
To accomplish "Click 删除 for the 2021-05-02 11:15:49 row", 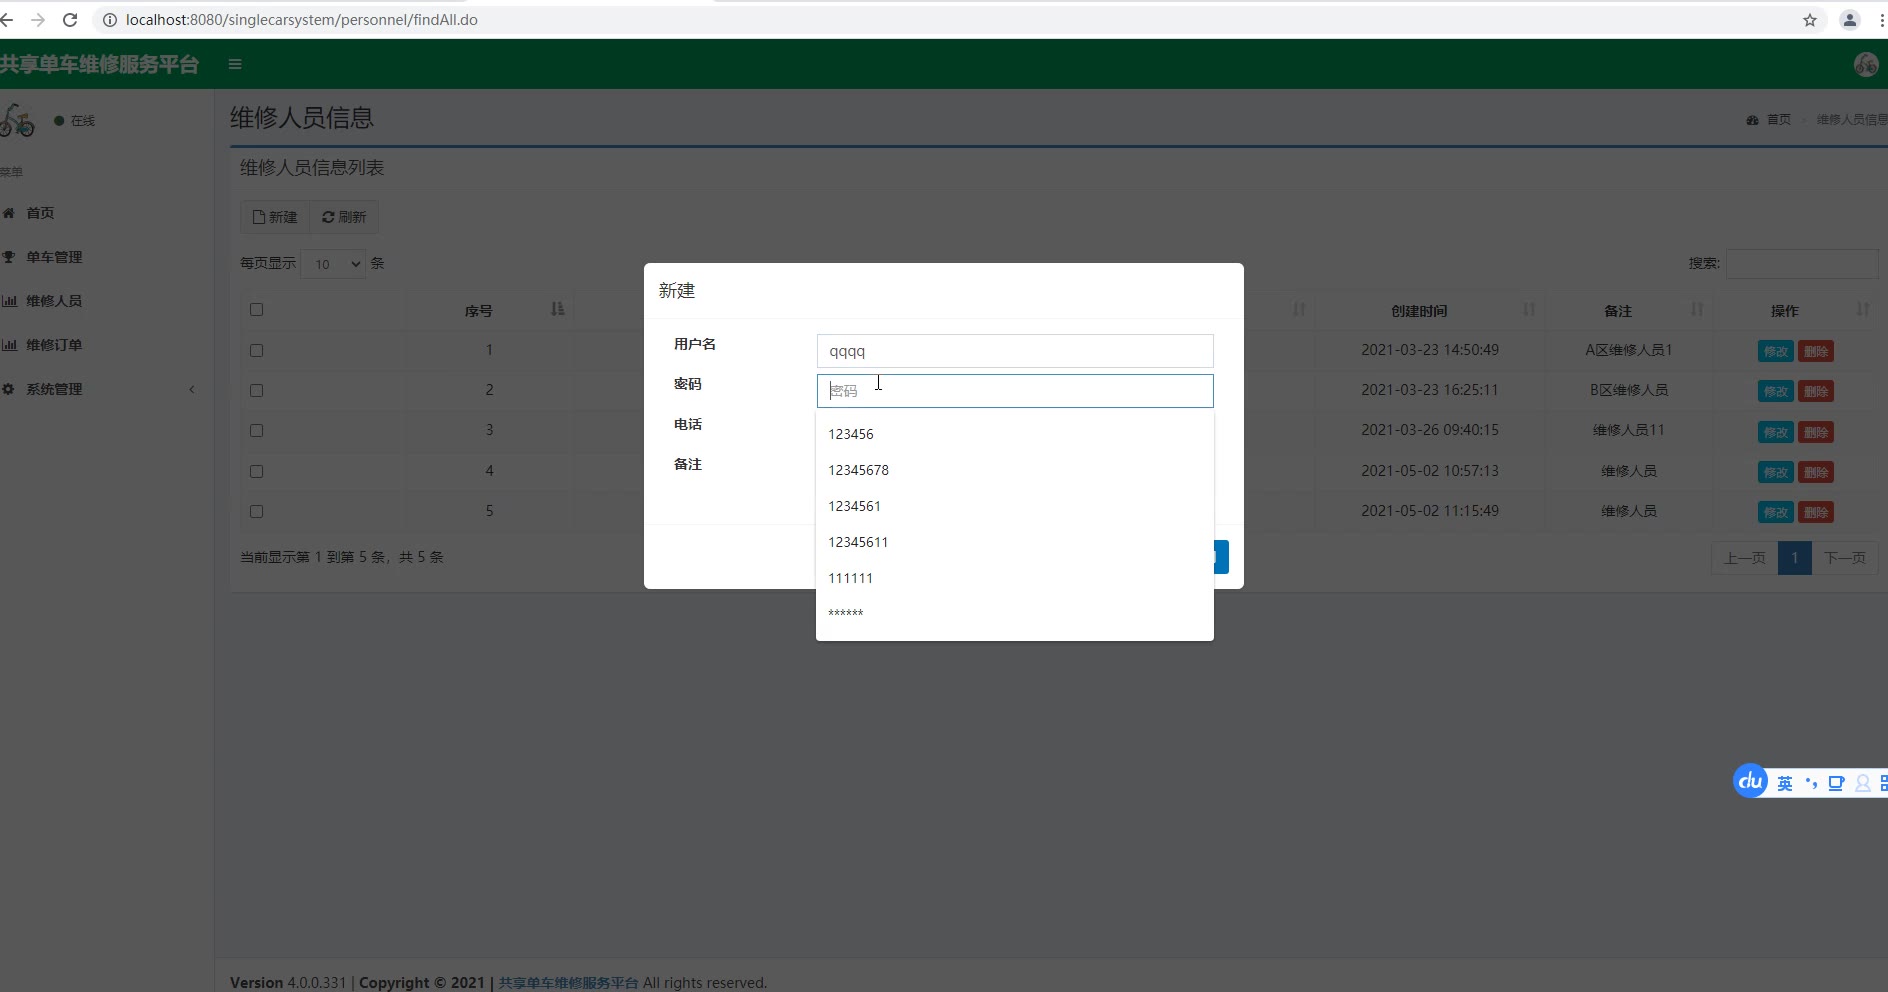I will (1816, 512).
